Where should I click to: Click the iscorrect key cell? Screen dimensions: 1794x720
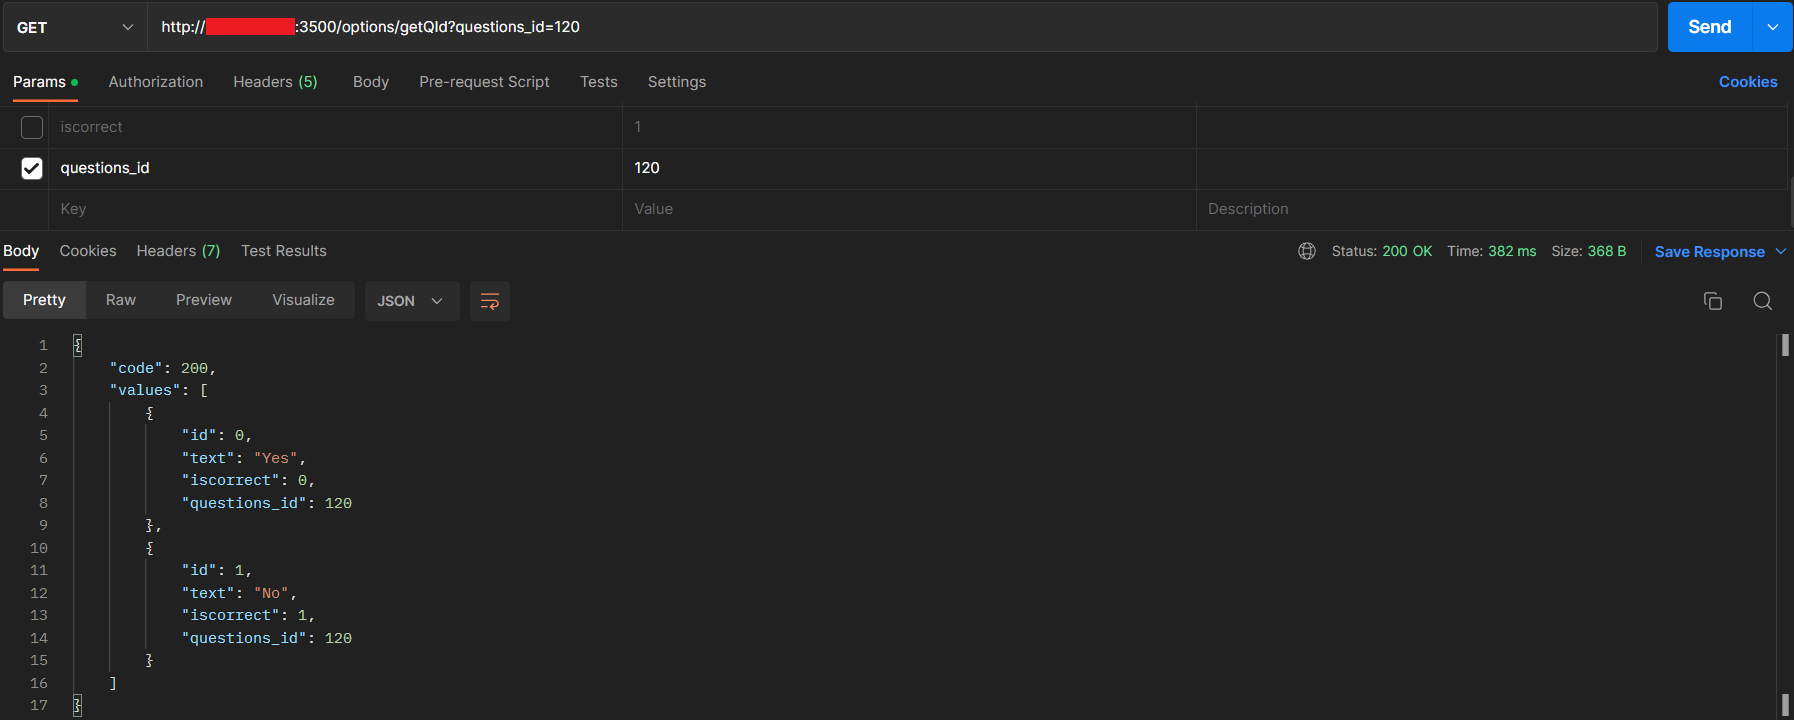click(335, 127)
